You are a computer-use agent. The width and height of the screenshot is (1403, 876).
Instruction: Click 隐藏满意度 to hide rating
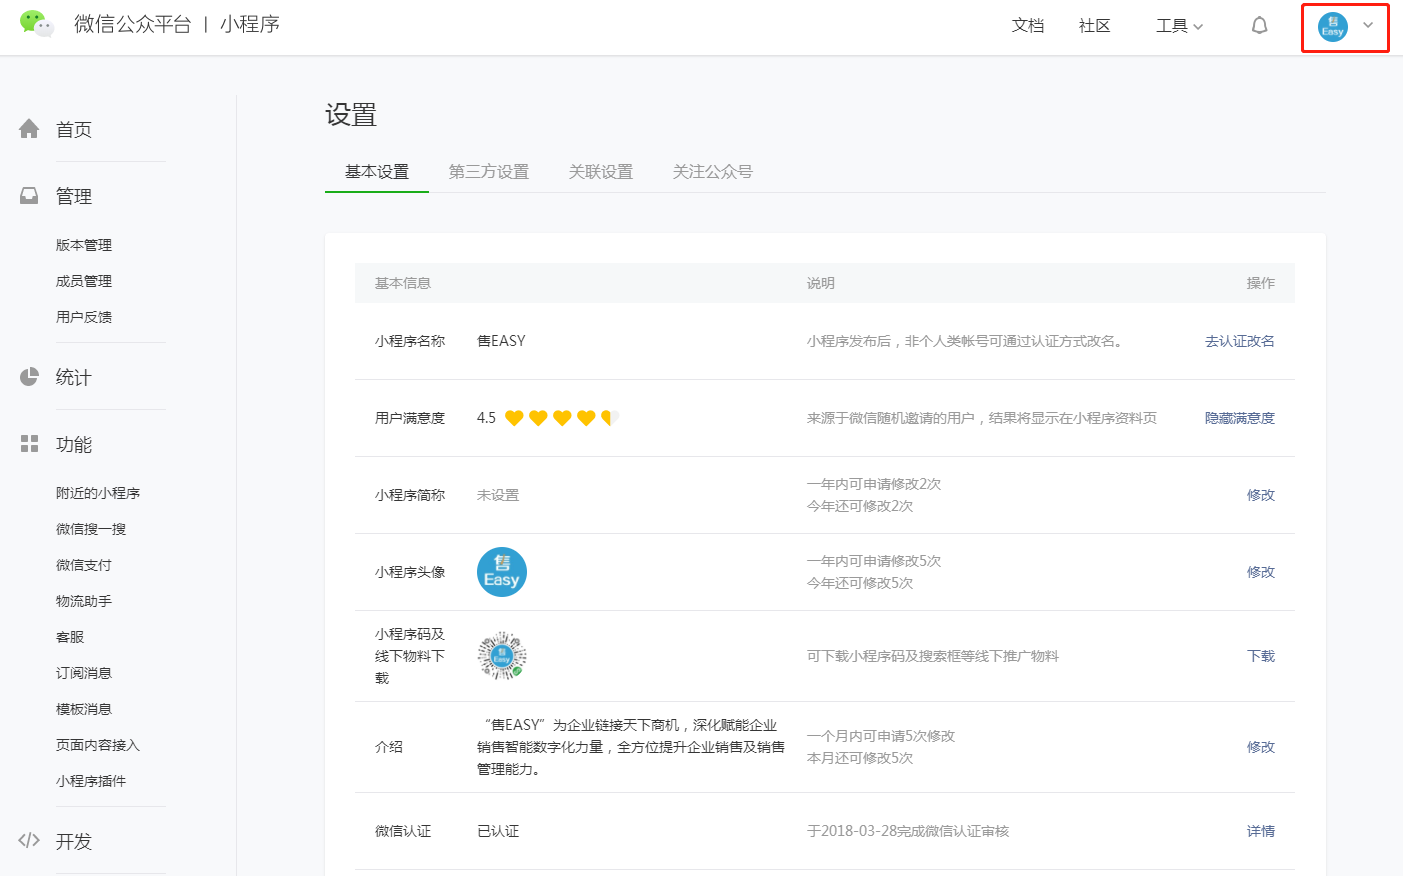click(x=1239, y=418)
